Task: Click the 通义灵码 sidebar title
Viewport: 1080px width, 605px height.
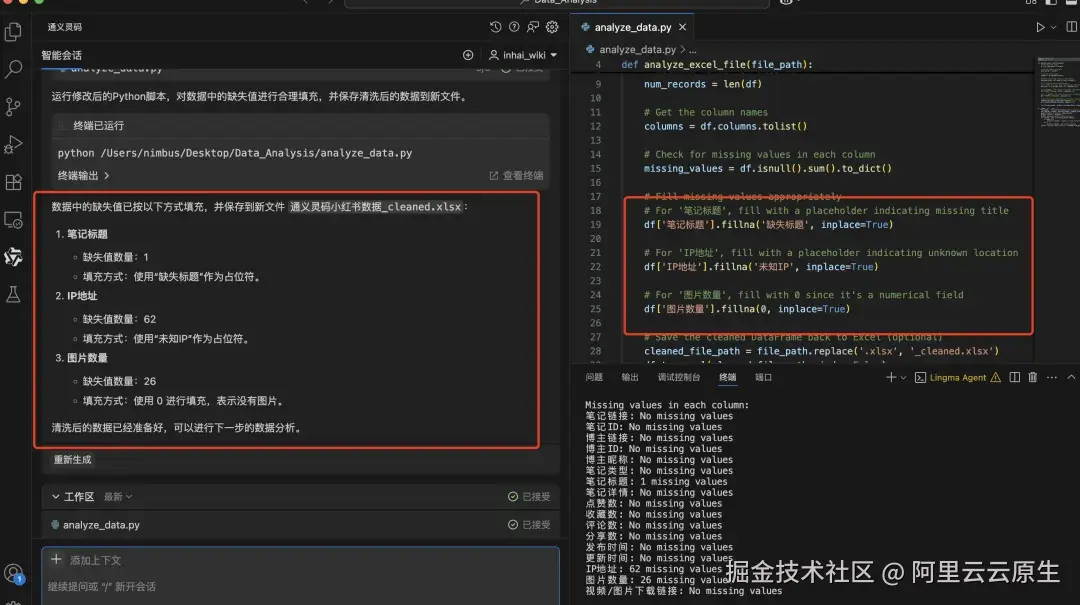Action: click(65, 27)
